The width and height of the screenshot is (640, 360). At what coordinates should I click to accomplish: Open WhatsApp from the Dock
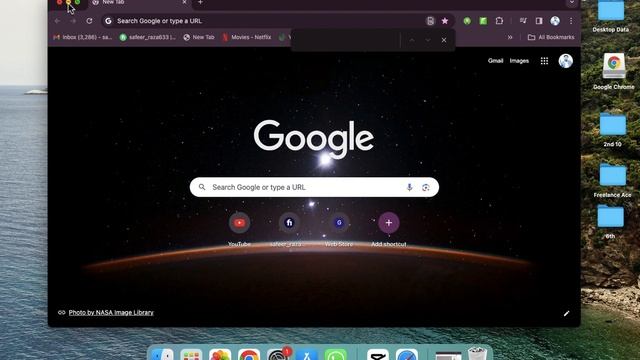[336, 354]
